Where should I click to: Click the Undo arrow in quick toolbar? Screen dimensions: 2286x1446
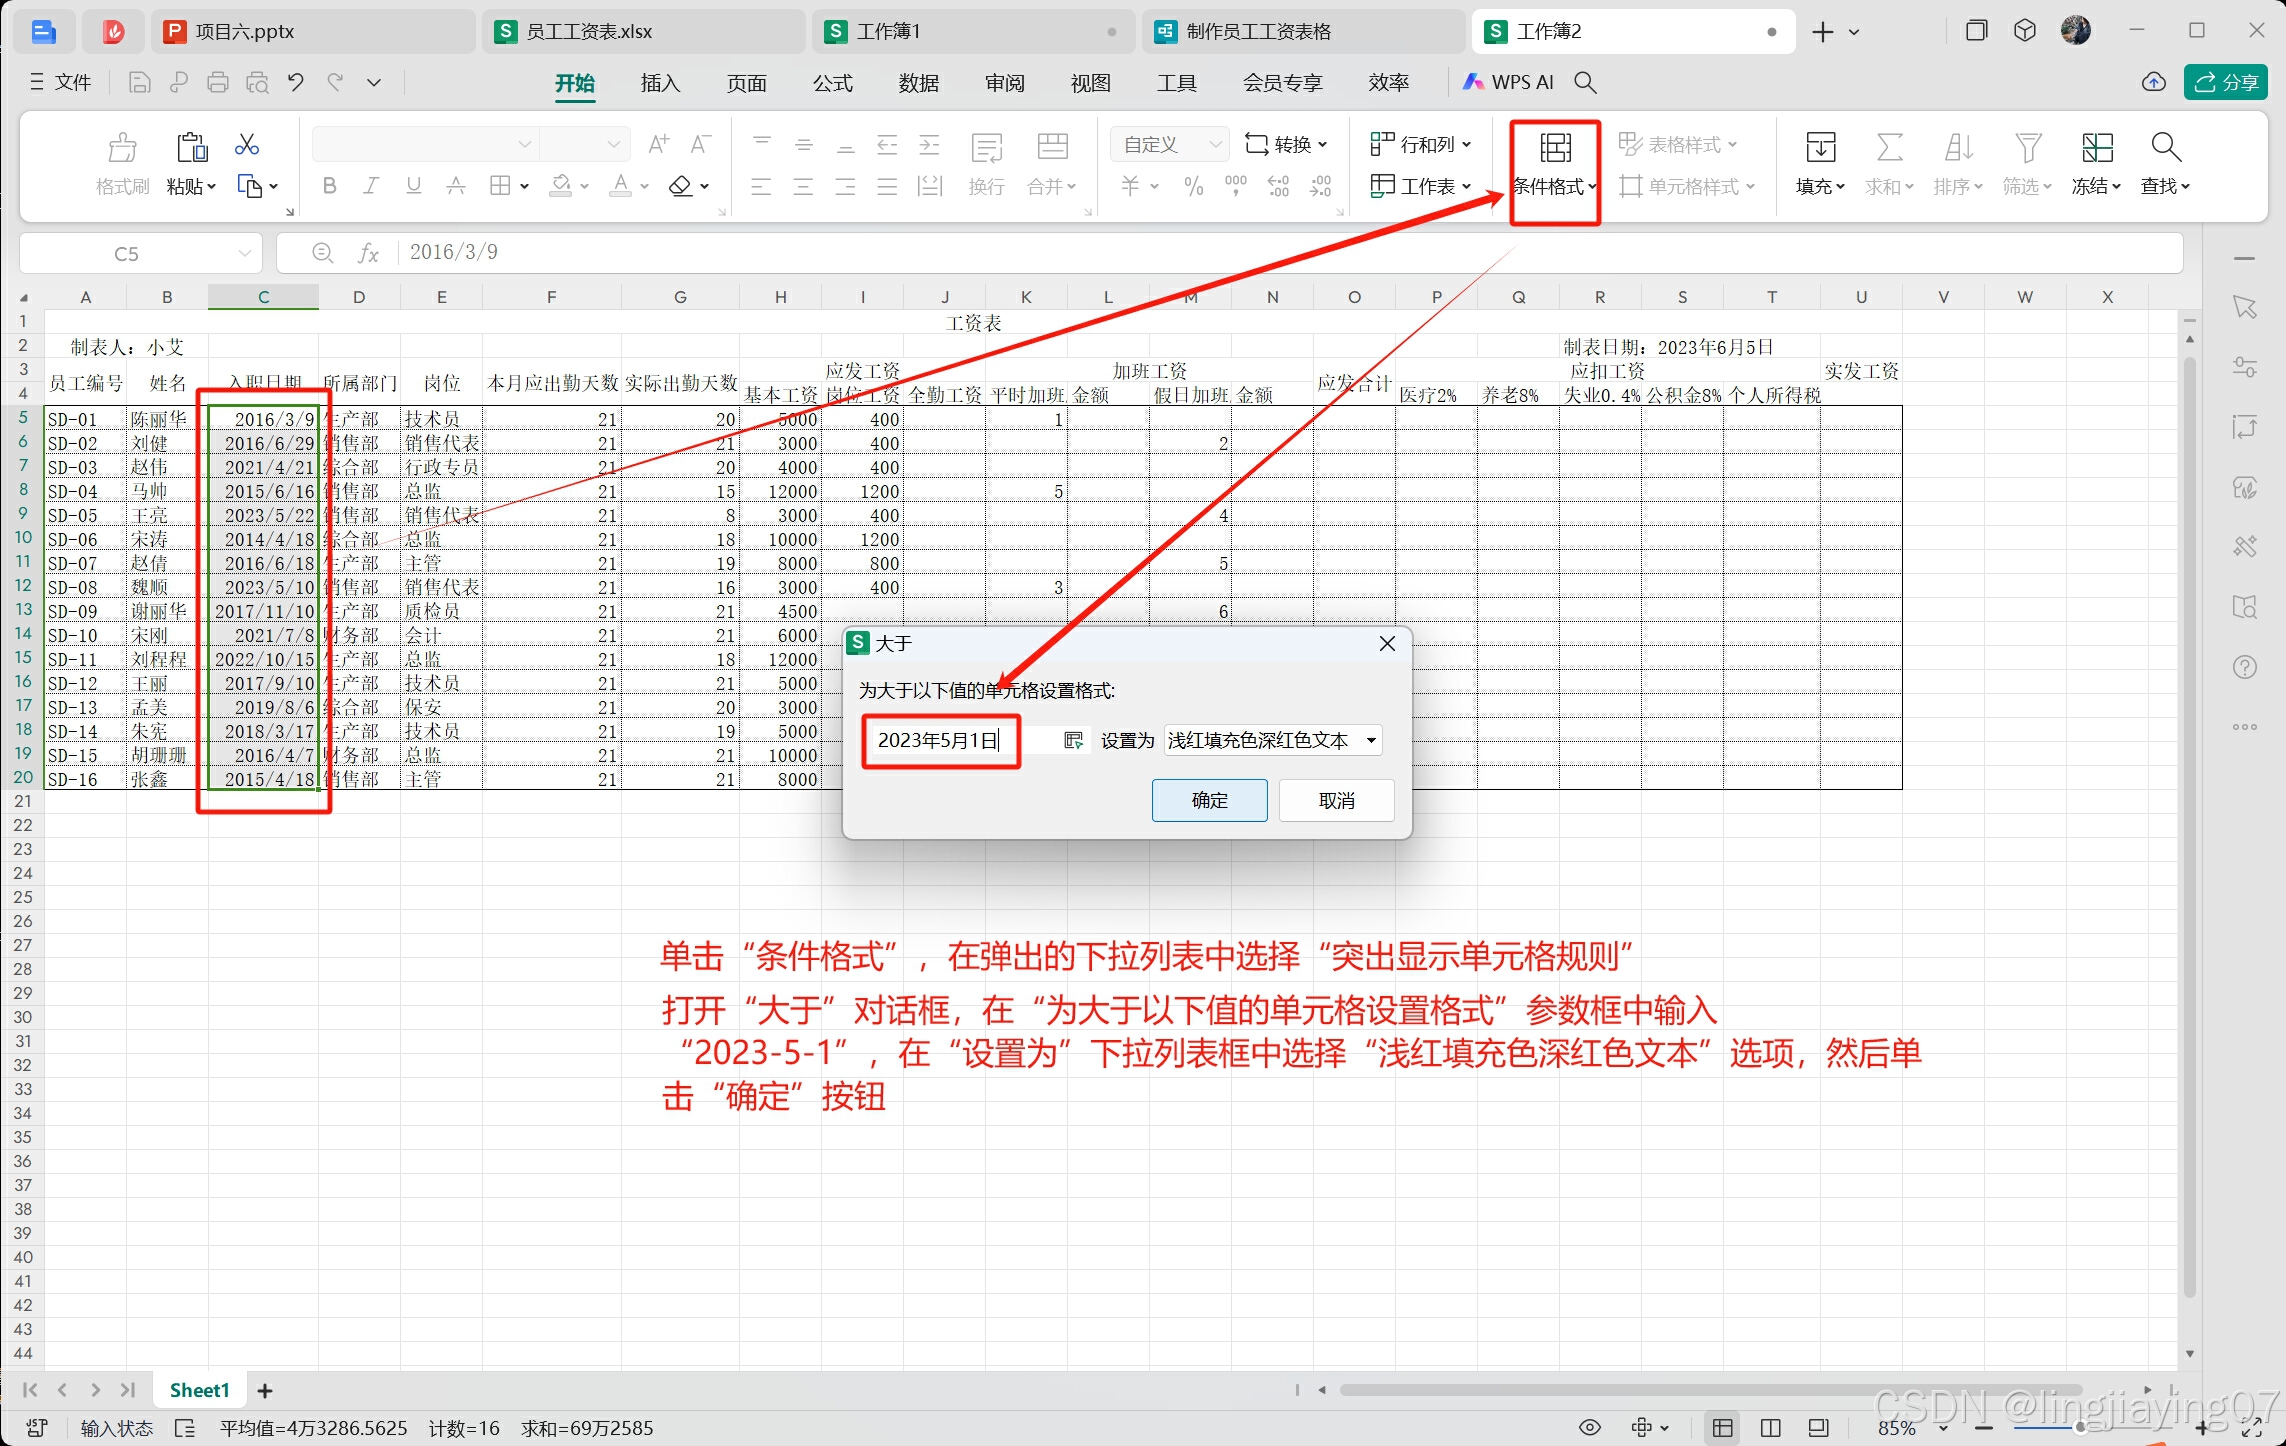coord(296,82)
